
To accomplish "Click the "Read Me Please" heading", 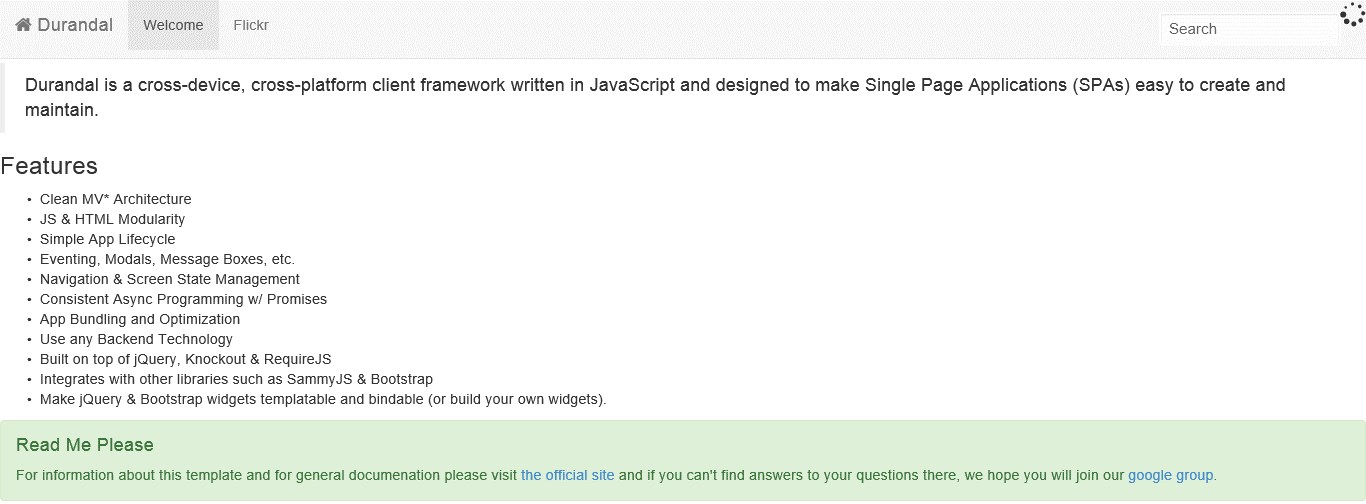I will [x=85, y=445].
